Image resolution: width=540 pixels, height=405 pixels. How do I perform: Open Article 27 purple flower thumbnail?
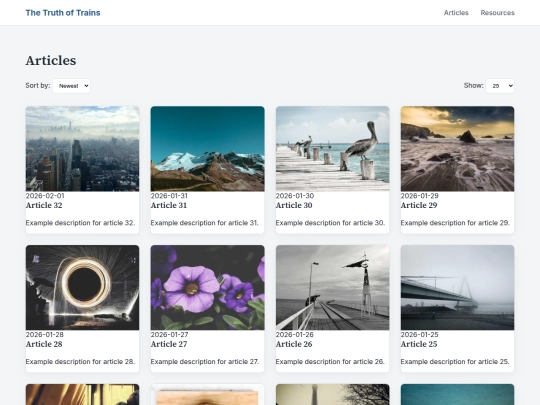click(207, 288)
